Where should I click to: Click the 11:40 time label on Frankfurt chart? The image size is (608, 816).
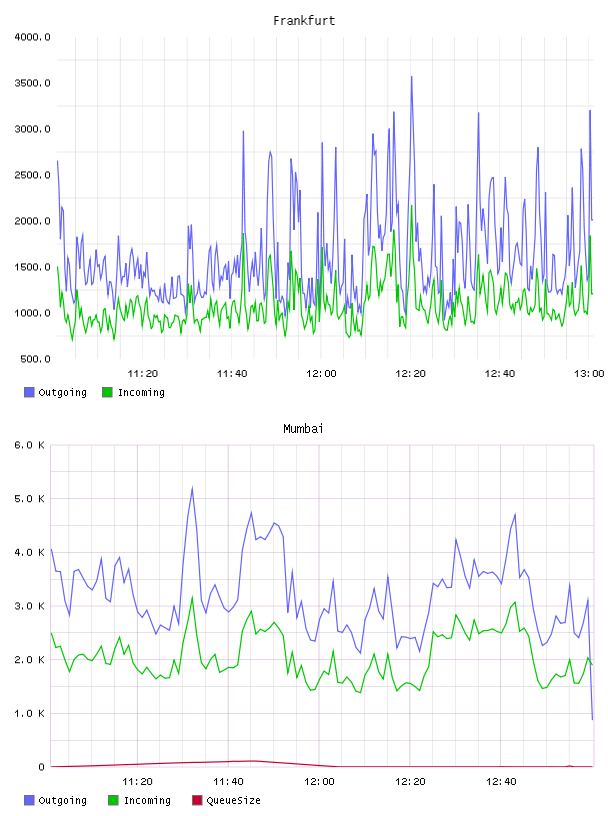(x=232, y=374)
